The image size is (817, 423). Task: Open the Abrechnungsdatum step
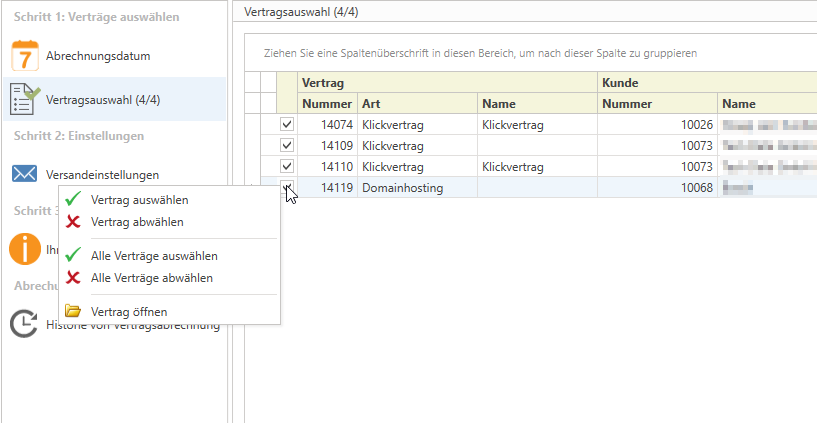pyautogui.click(x=100, y=54)
